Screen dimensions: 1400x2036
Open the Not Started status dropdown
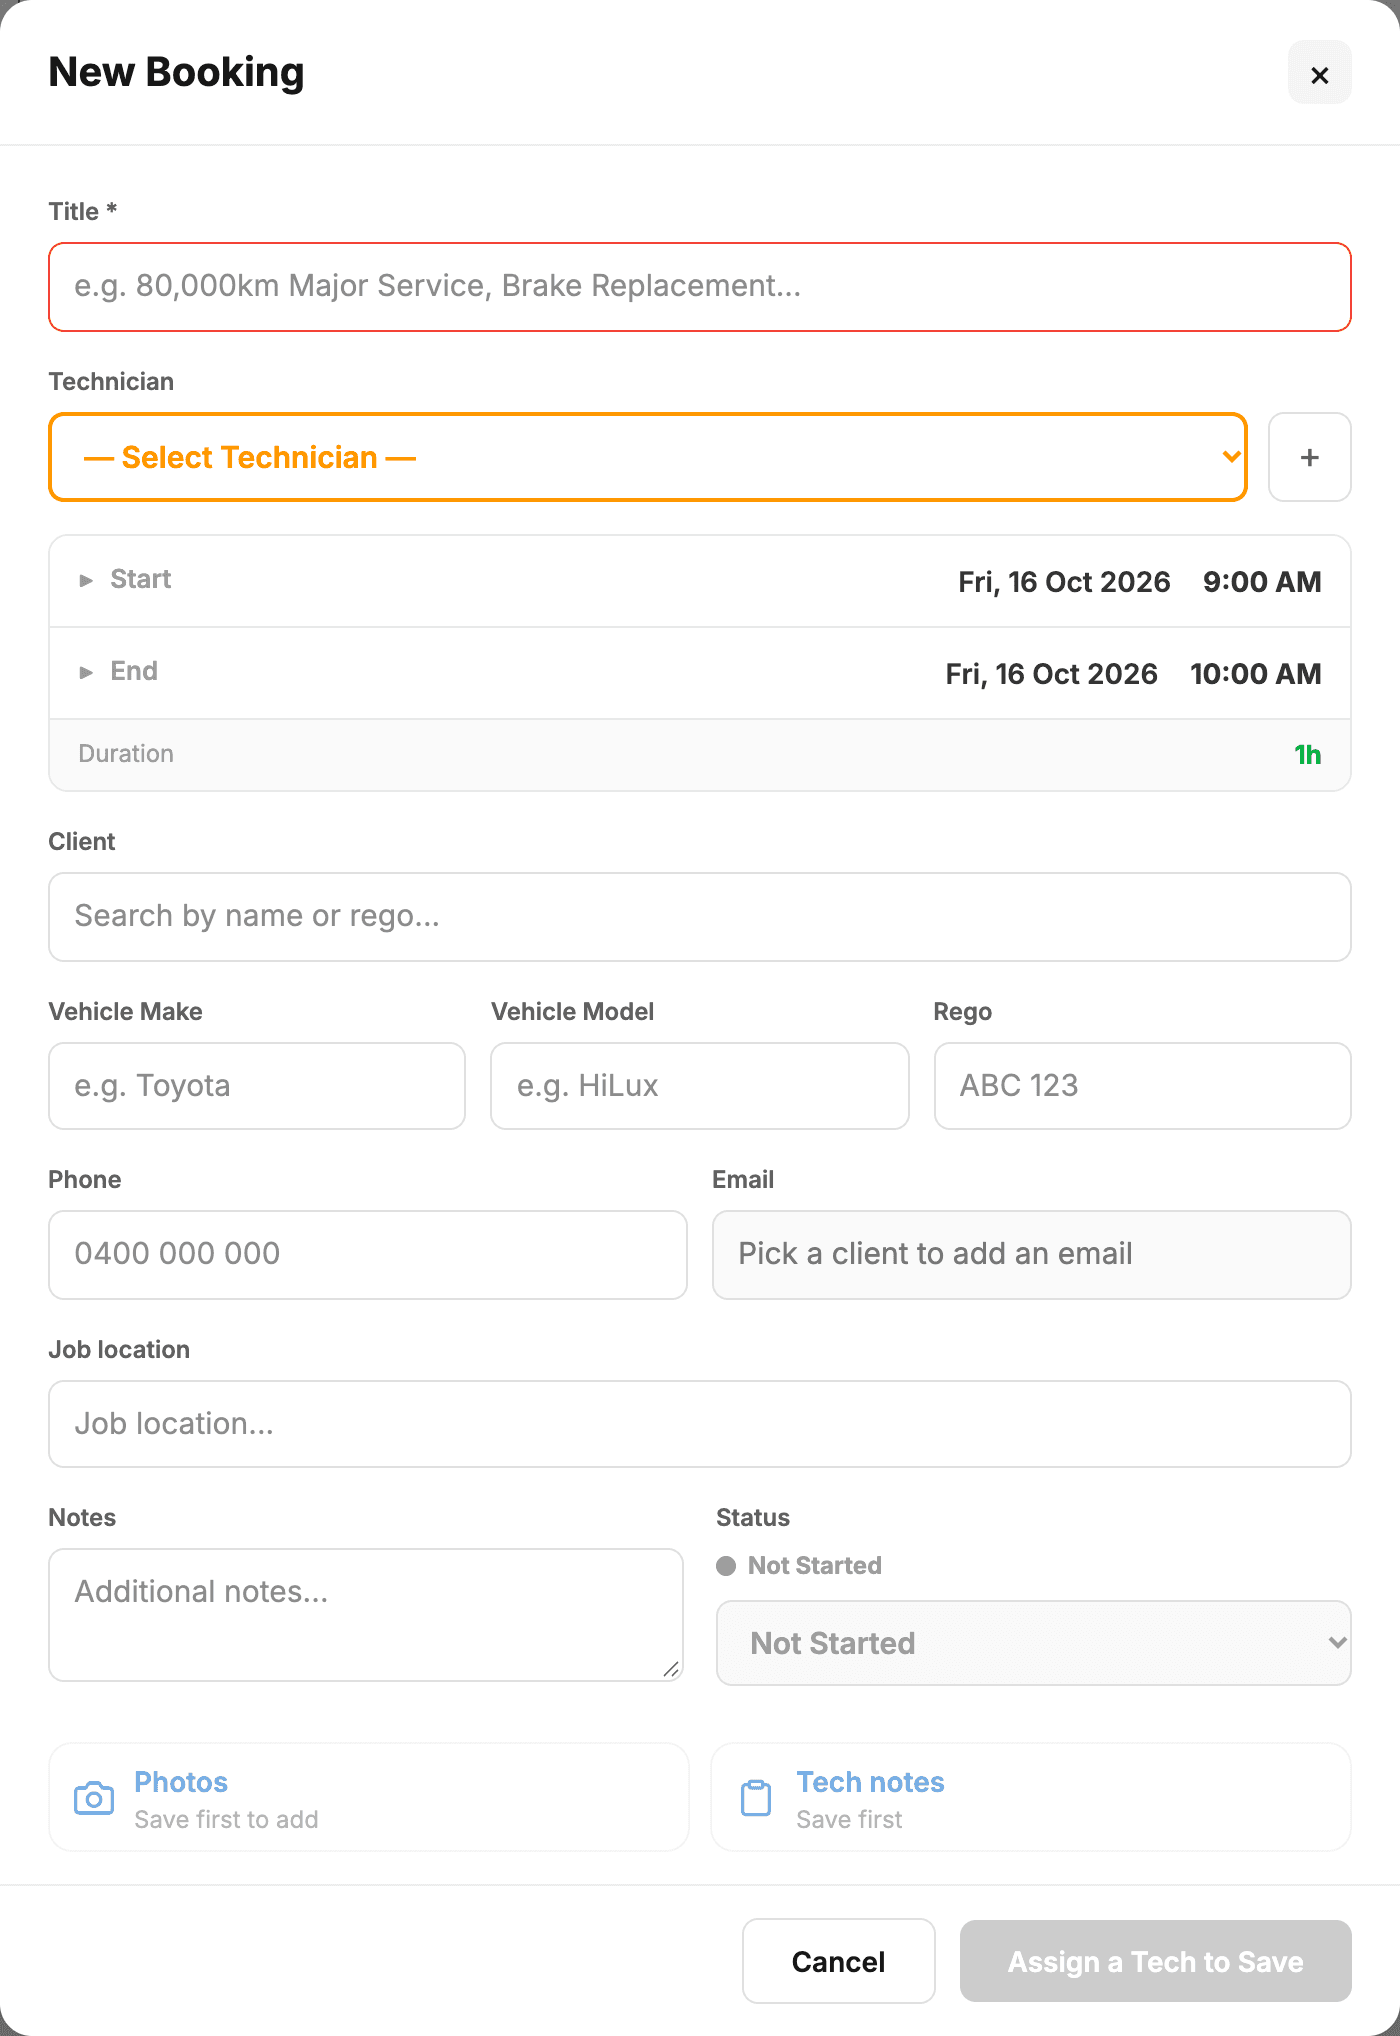[1033, 1643]
